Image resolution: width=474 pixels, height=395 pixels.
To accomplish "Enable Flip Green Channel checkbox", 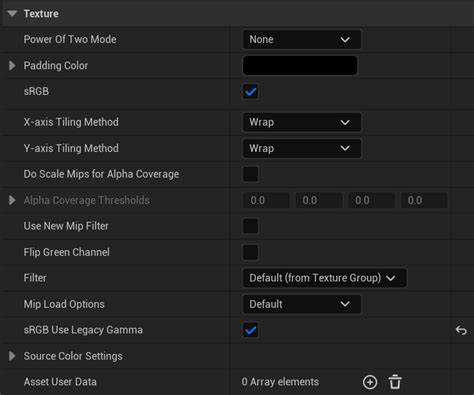I will pyautogui.click(x=250, y=252).
